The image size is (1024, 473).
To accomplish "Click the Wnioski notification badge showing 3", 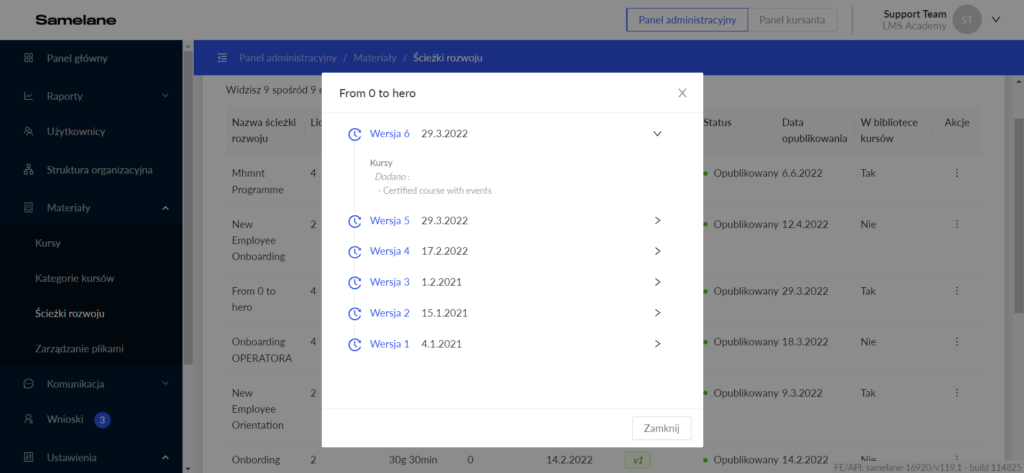I will coord(102,420).
